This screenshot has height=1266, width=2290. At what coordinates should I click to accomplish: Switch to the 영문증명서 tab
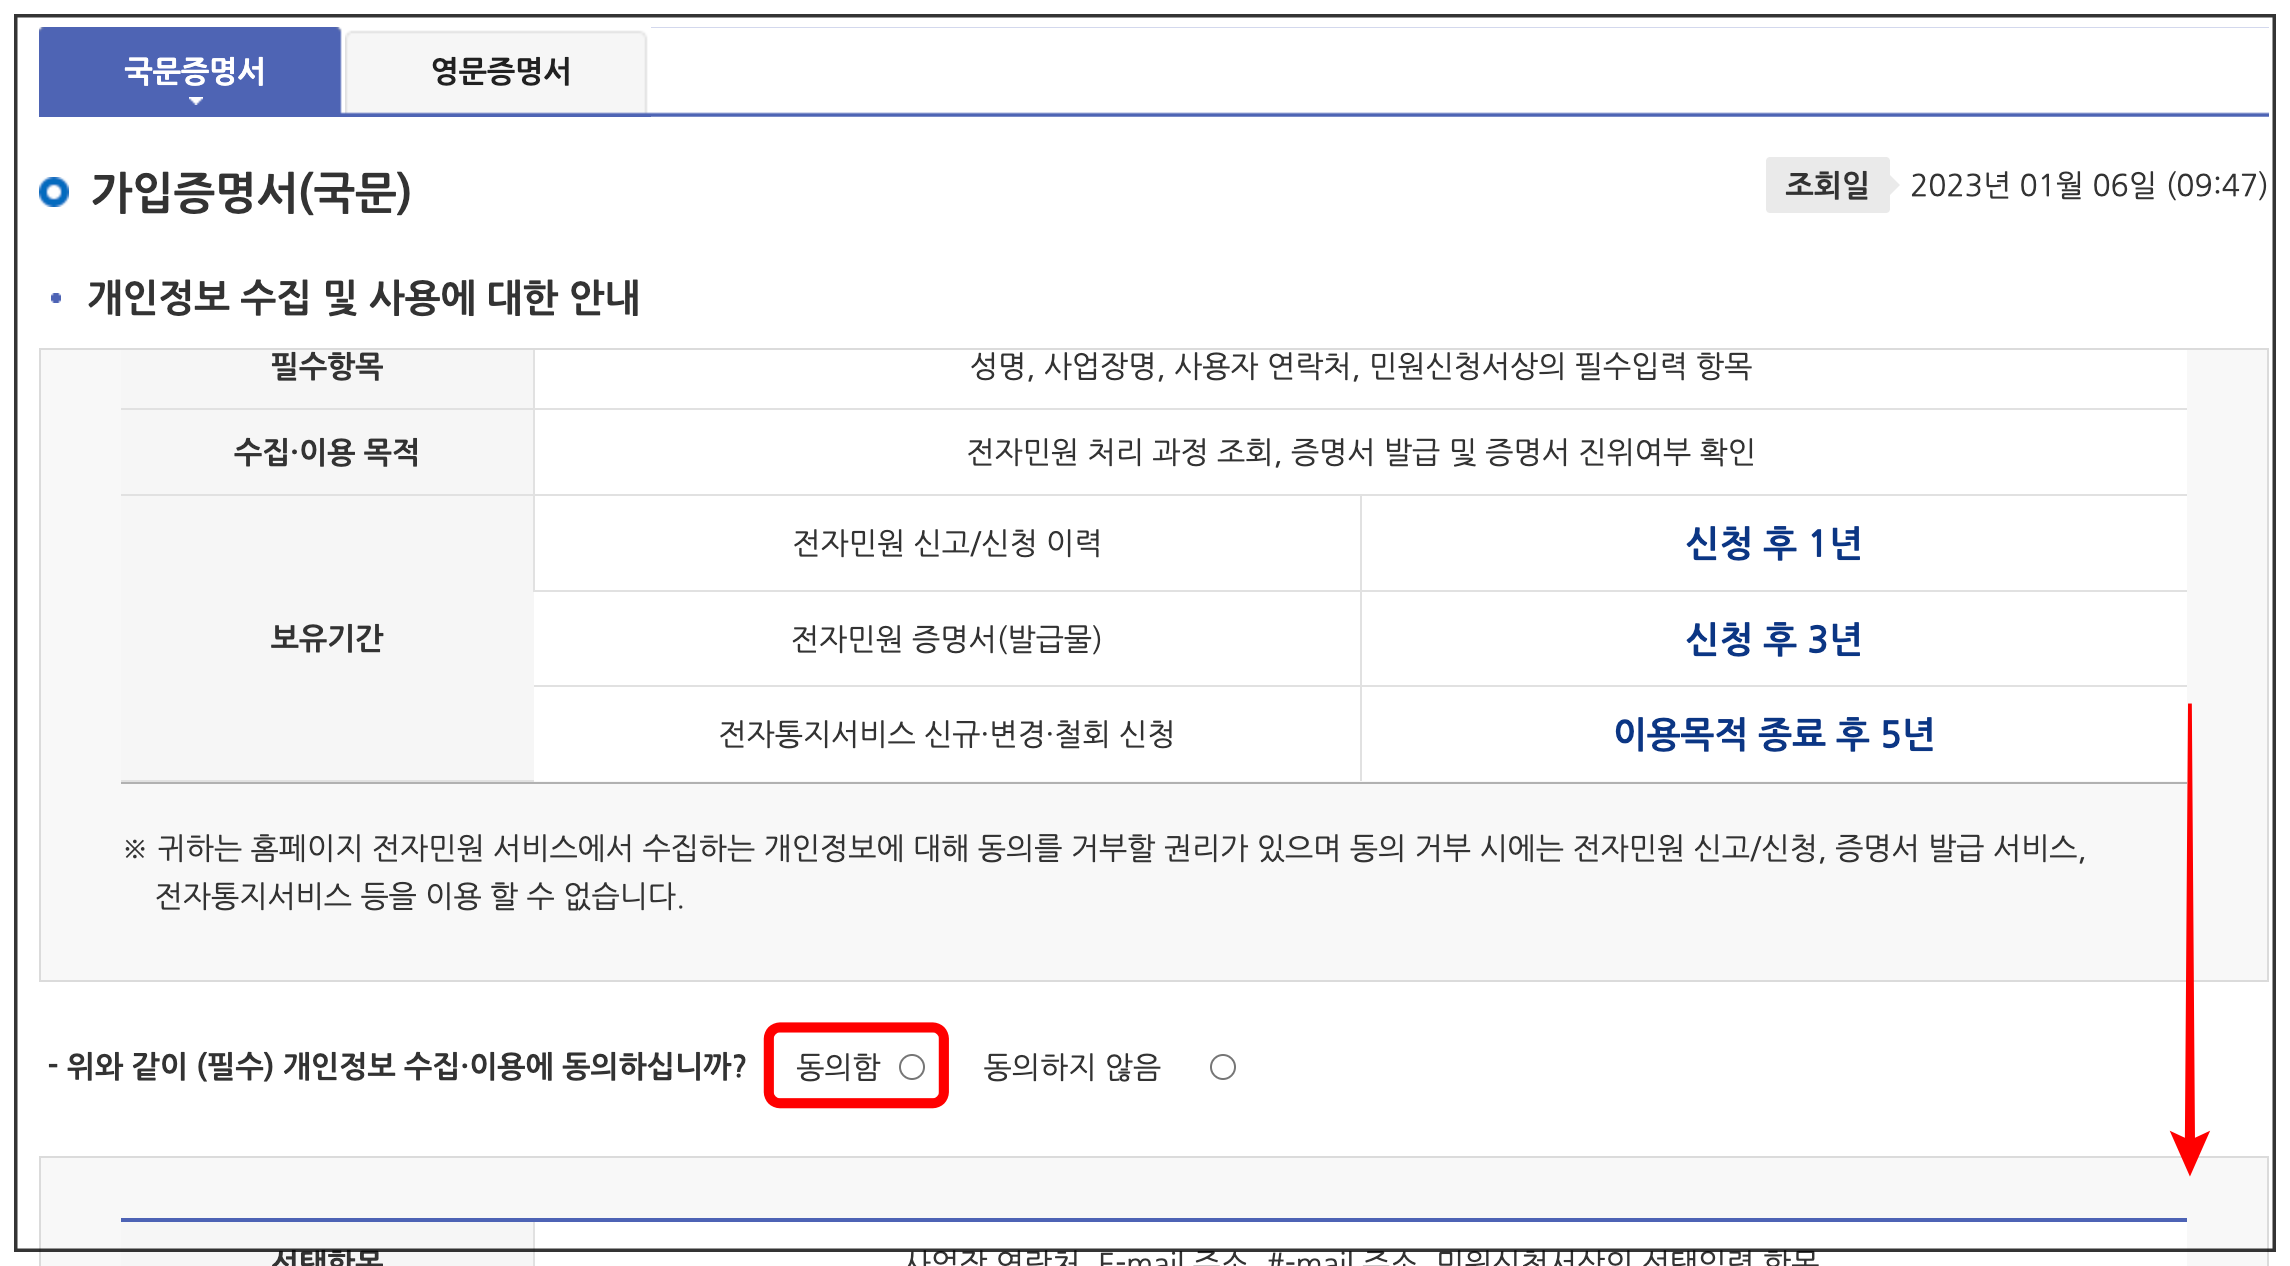click(x=500, y=72)
